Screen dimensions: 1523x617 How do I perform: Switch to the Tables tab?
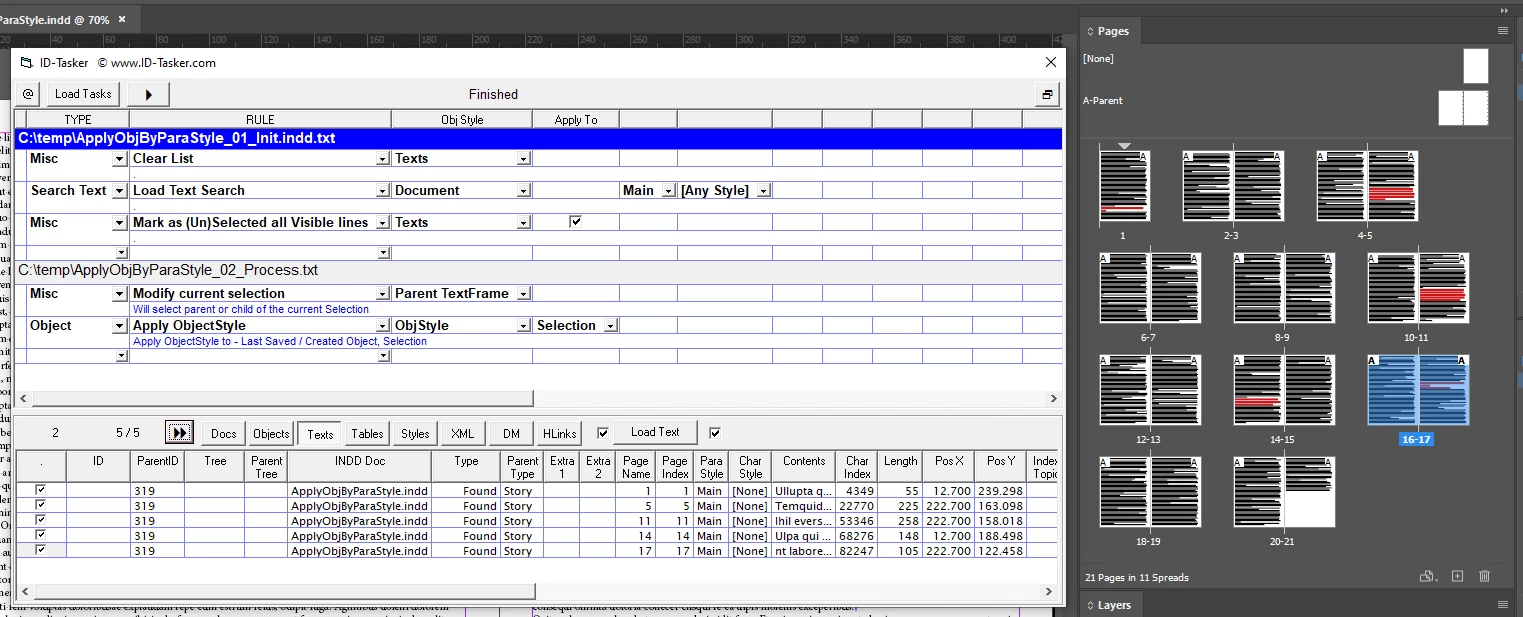pyautogui.click(x=367, y=433)
